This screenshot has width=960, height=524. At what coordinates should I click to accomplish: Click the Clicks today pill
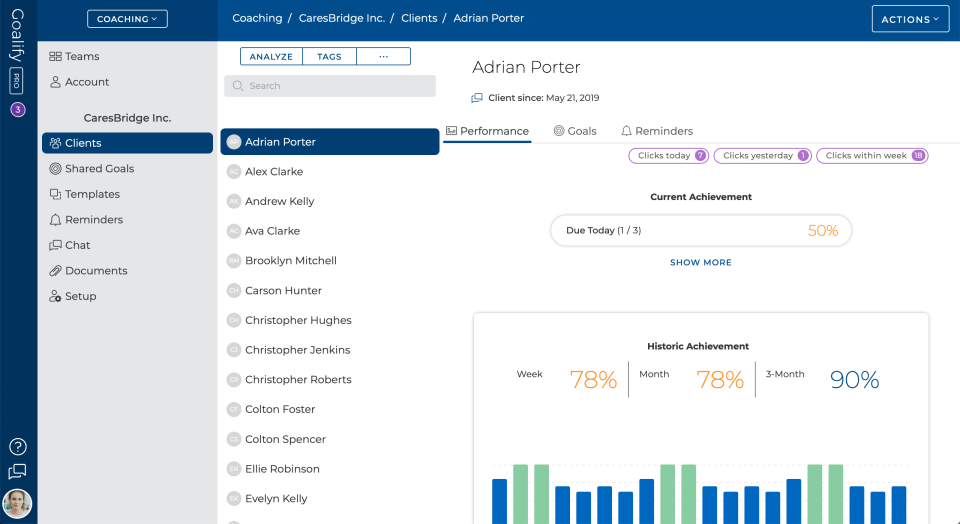point(669,156)
